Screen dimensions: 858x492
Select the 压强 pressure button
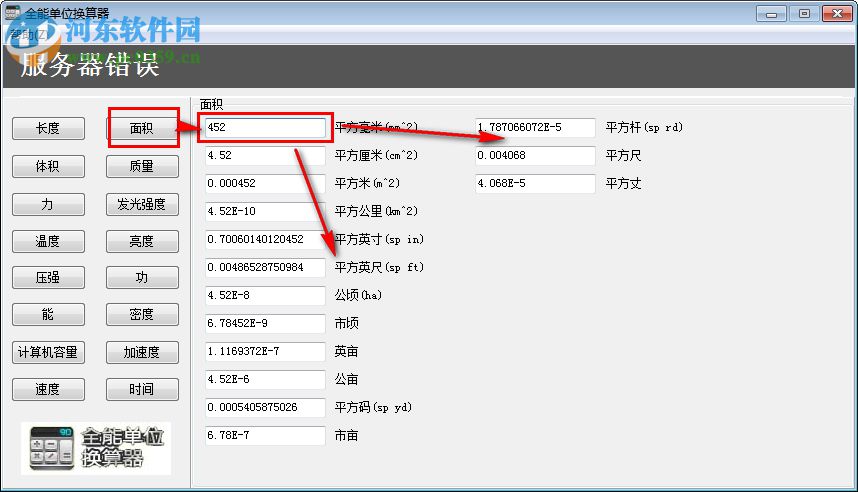(x=48, y=277)
